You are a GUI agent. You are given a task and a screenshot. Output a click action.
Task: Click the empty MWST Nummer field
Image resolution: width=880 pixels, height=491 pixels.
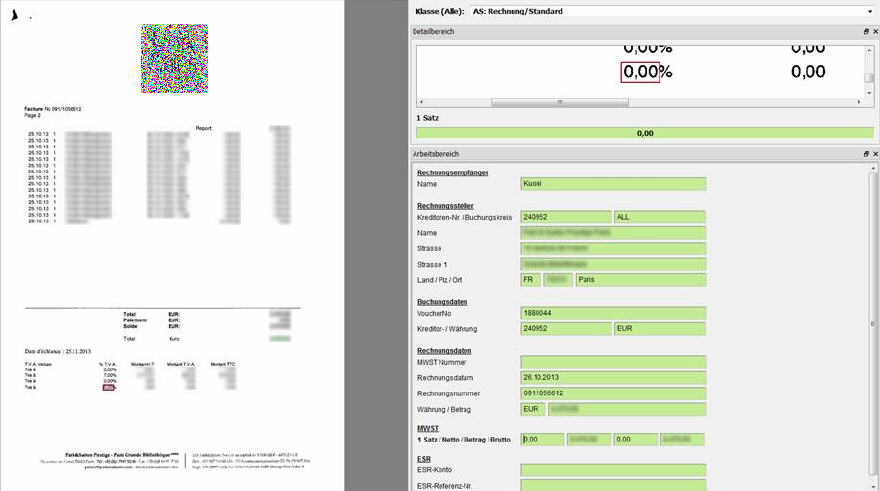[x=613, y=362]
